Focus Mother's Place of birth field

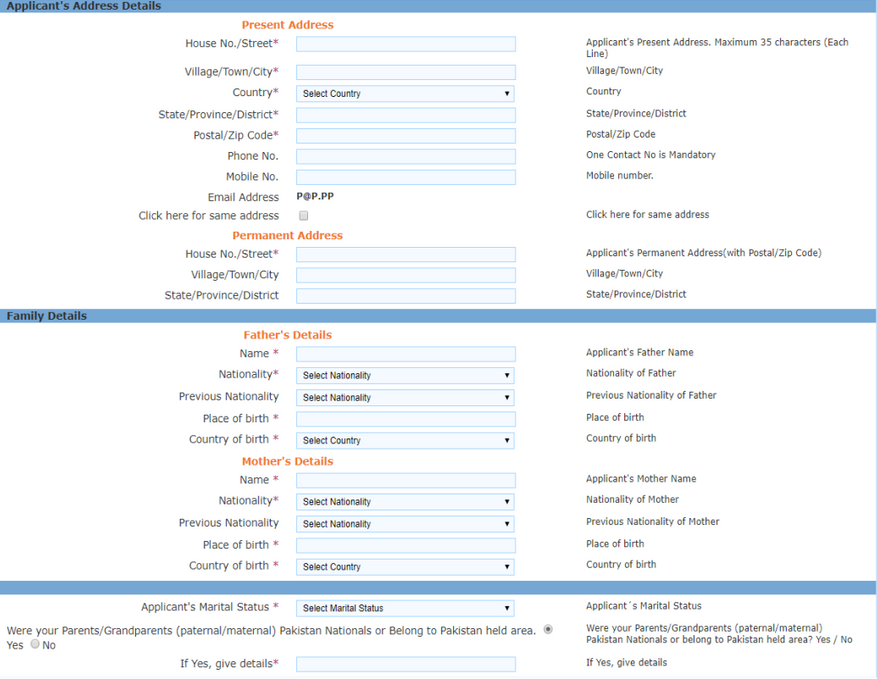[406, 545]
